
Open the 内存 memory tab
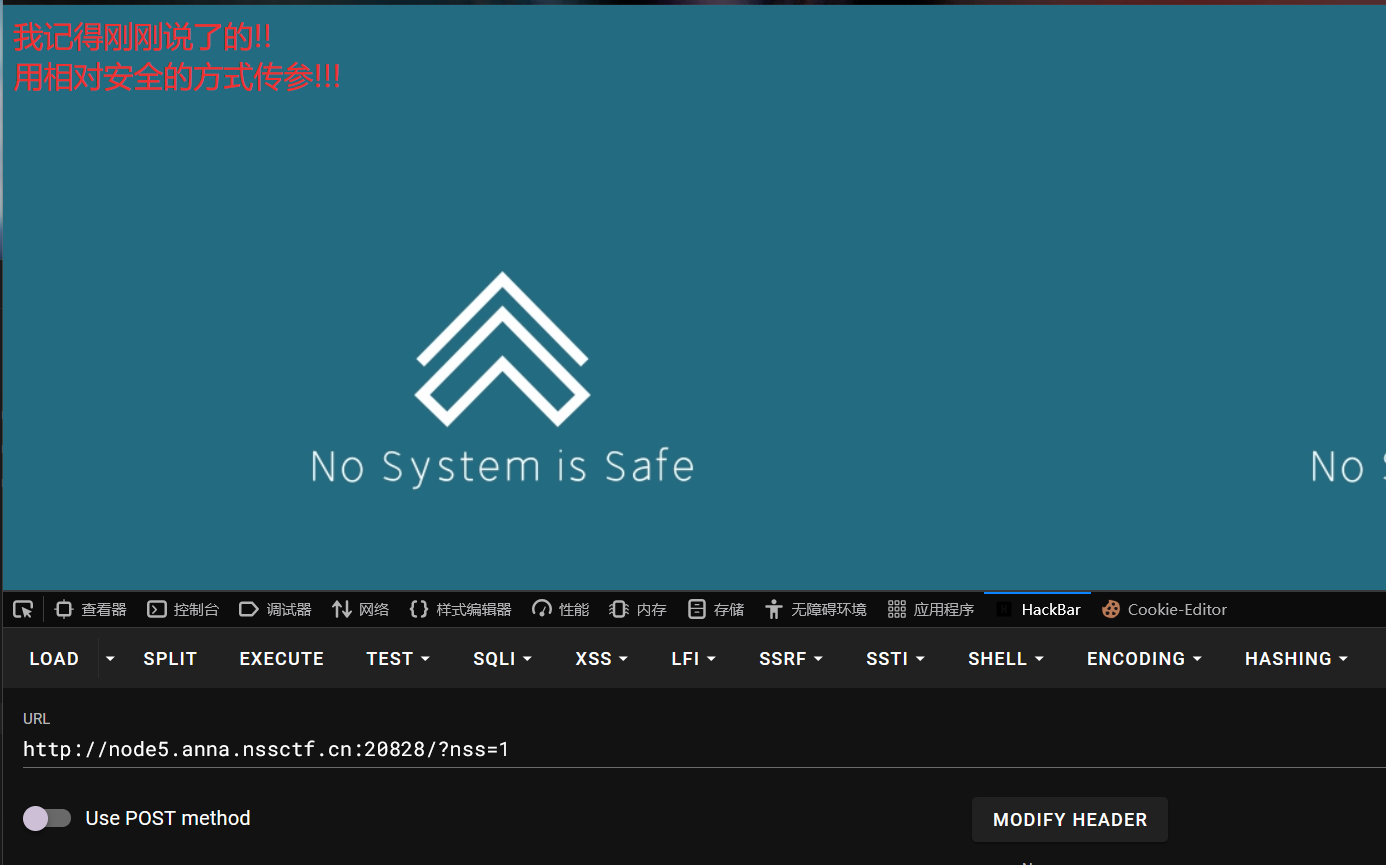[x=638, y=609]
